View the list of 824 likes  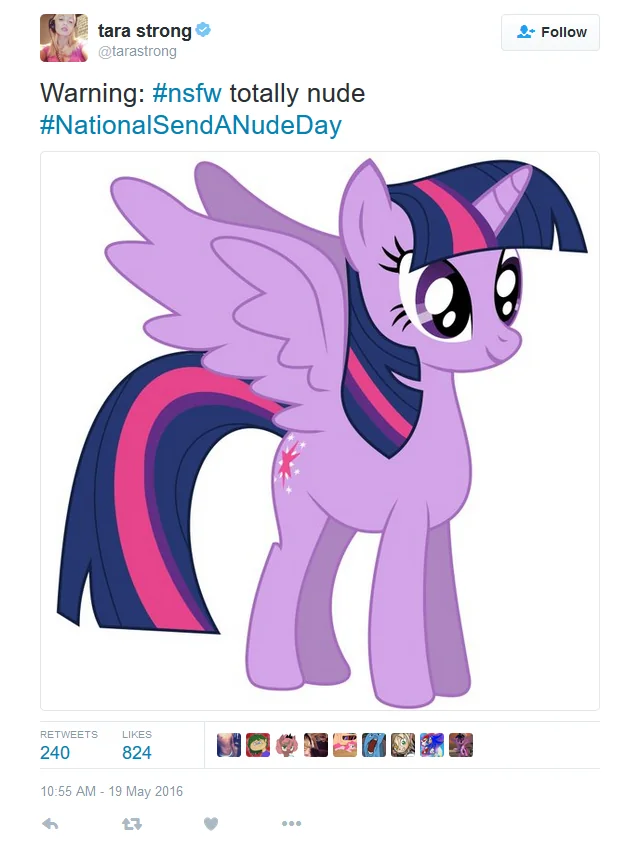tap(137, 745)
